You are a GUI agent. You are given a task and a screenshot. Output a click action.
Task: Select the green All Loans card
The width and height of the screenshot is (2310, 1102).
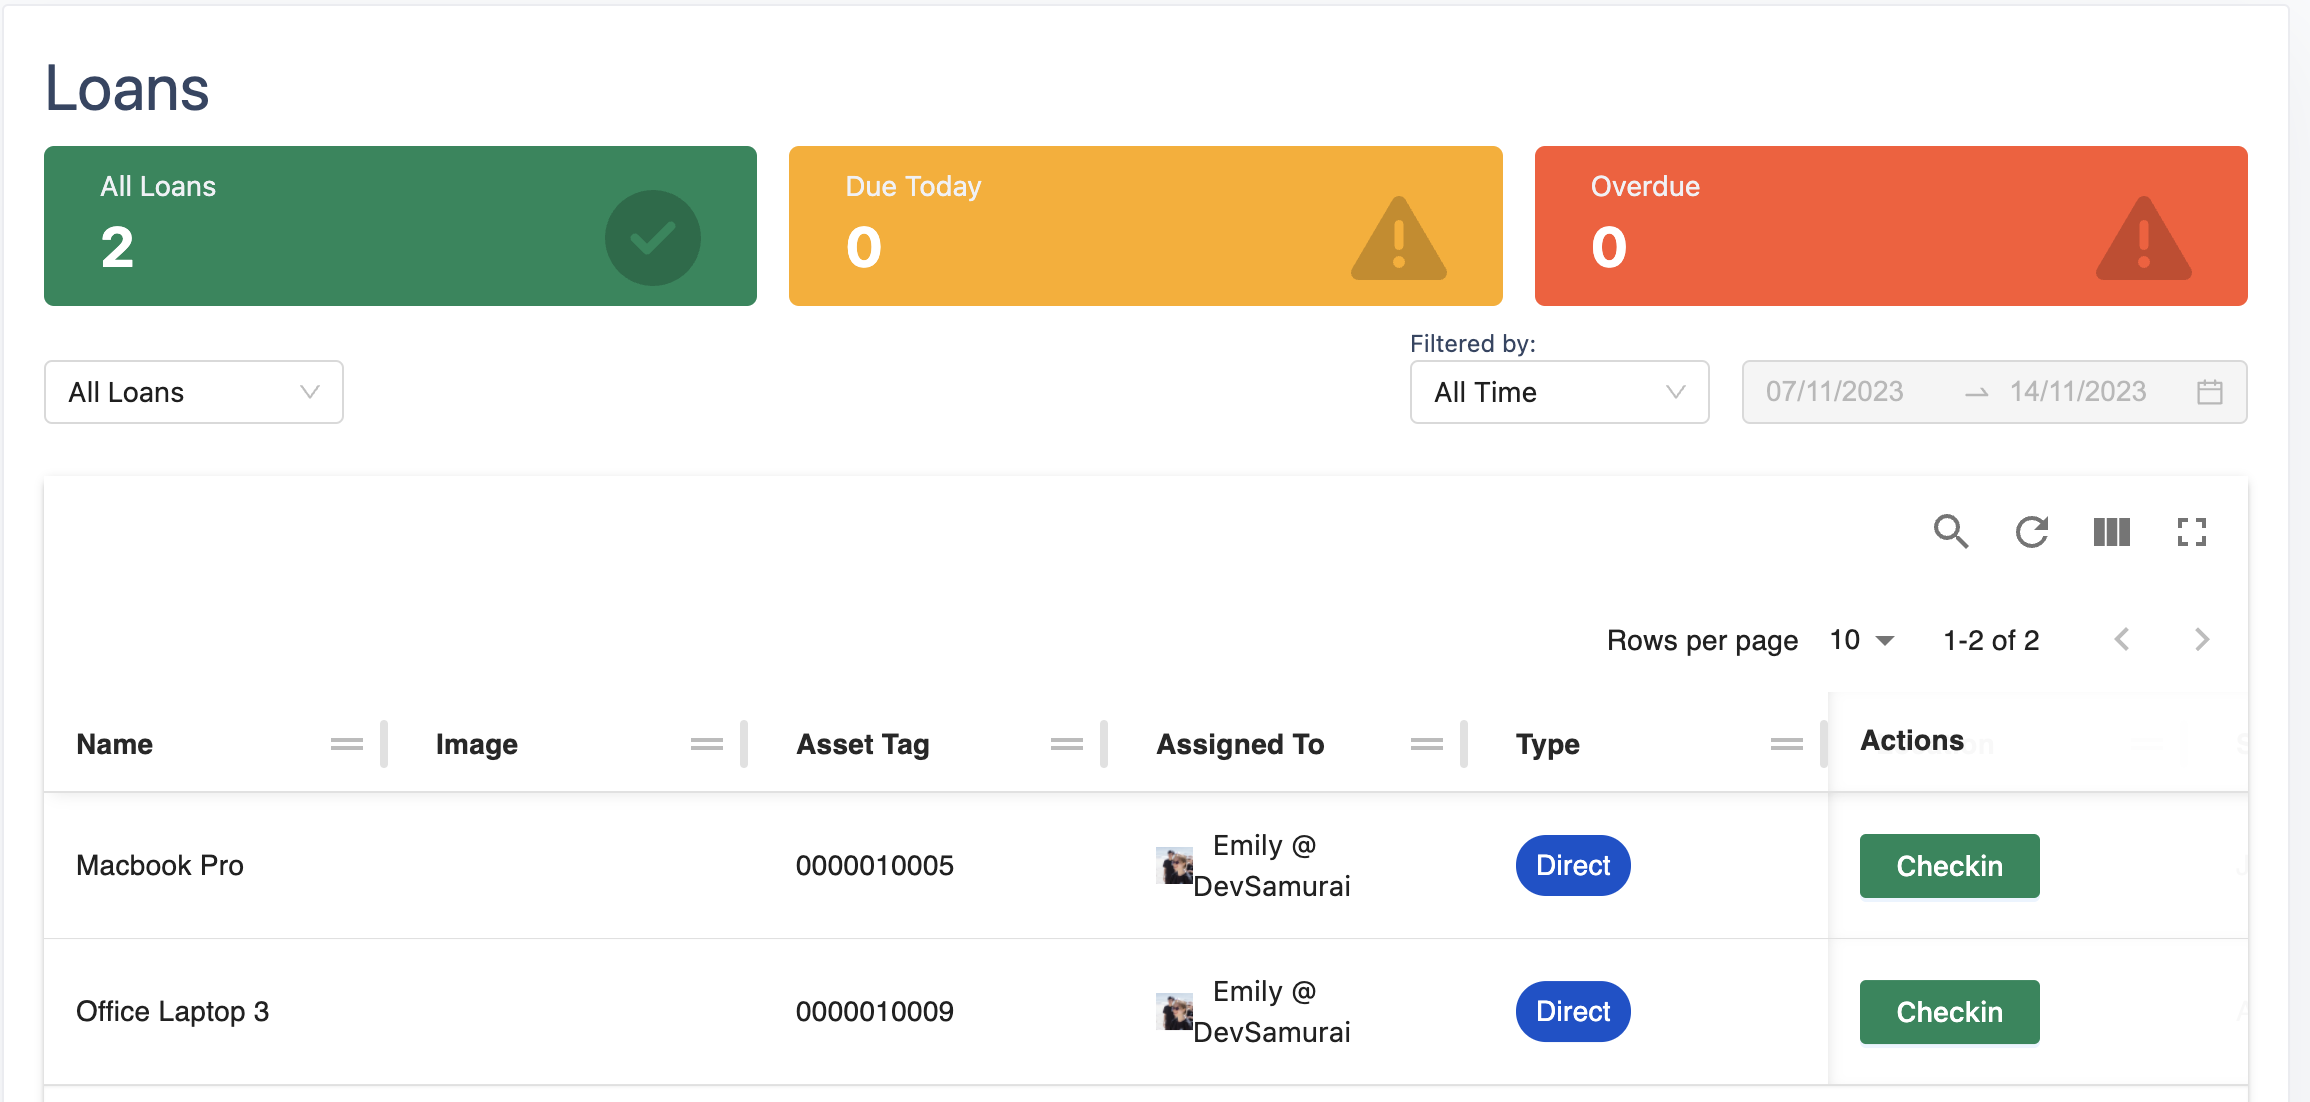click(x=400, y=226)
